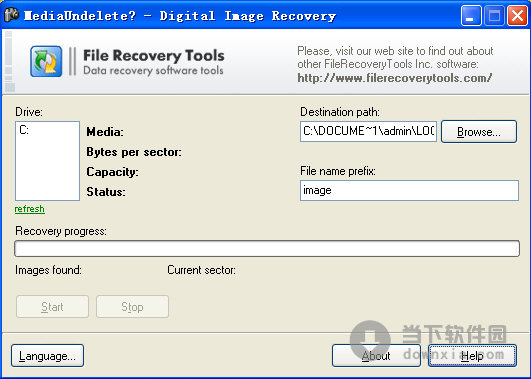Viewport: 531px width, 379px height.
Task: Click the Destination path input field
Action: coord(368,131)
